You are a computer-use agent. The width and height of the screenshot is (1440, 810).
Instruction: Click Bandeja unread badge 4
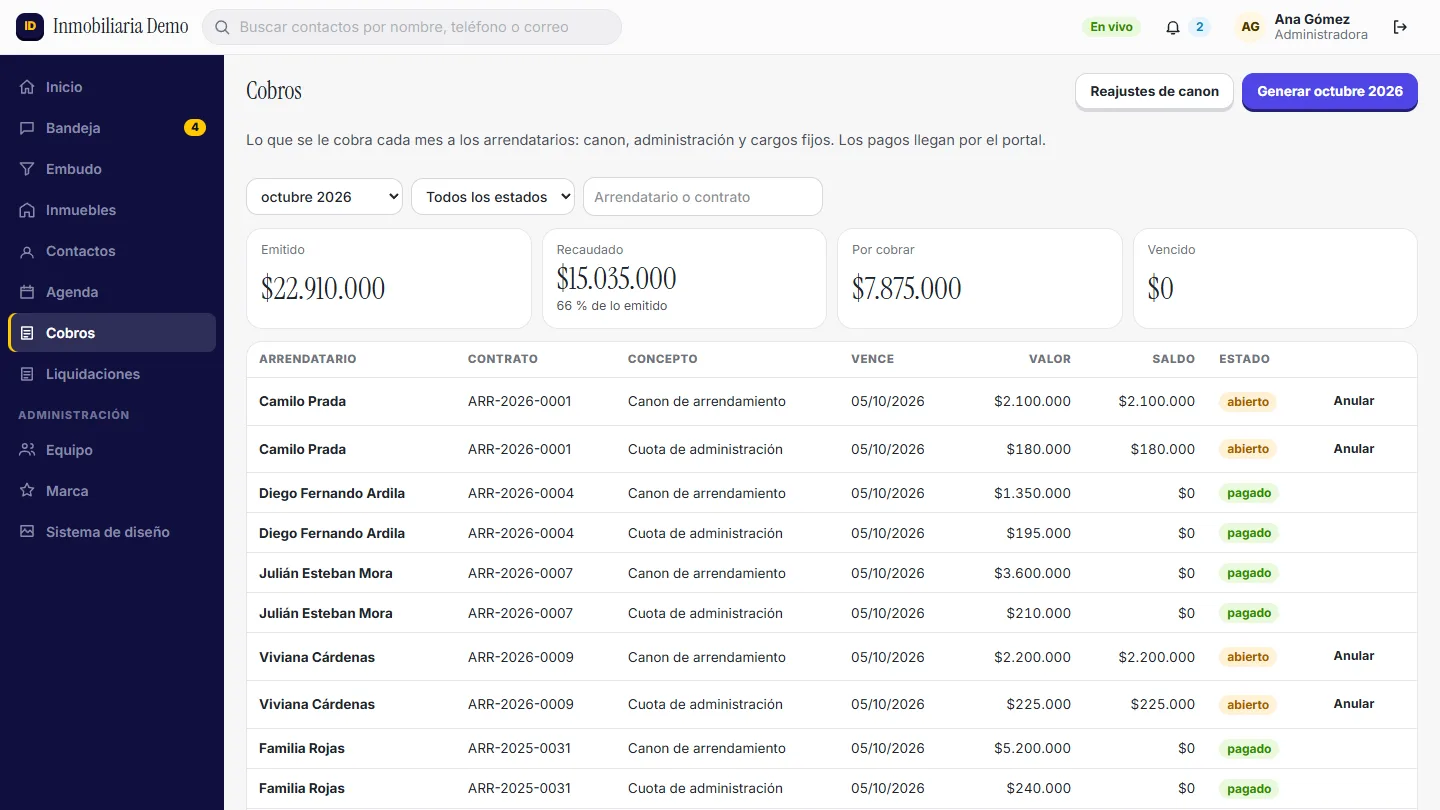click(x=195, y=128)
